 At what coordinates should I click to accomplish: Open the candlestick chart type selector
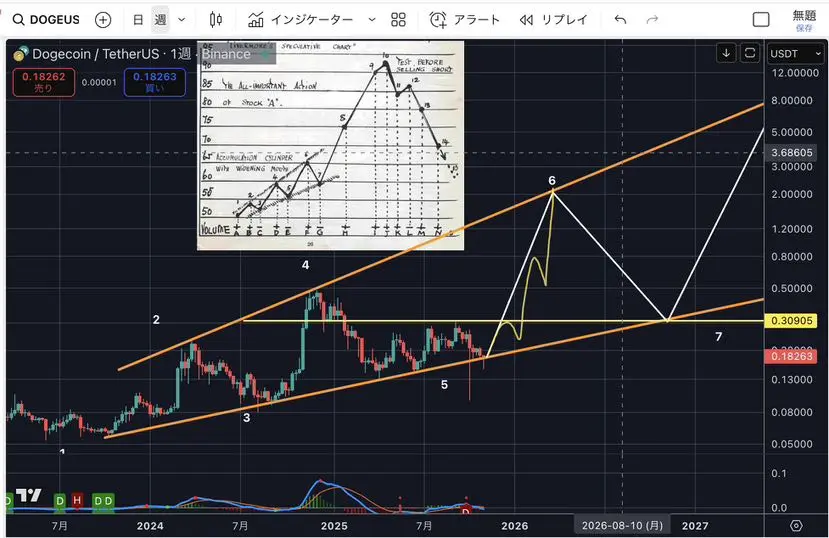[x=216, y=20]
